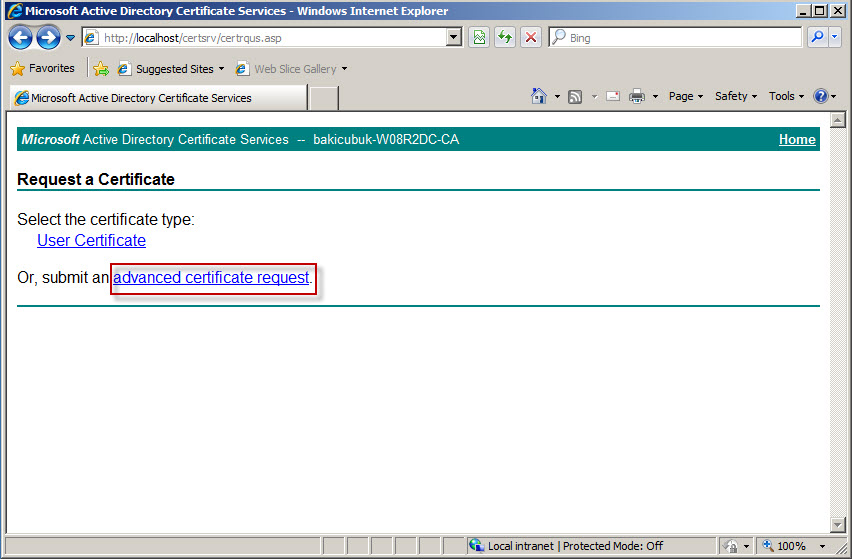Follow the Home link in teal banner

[x=797, y=140]
